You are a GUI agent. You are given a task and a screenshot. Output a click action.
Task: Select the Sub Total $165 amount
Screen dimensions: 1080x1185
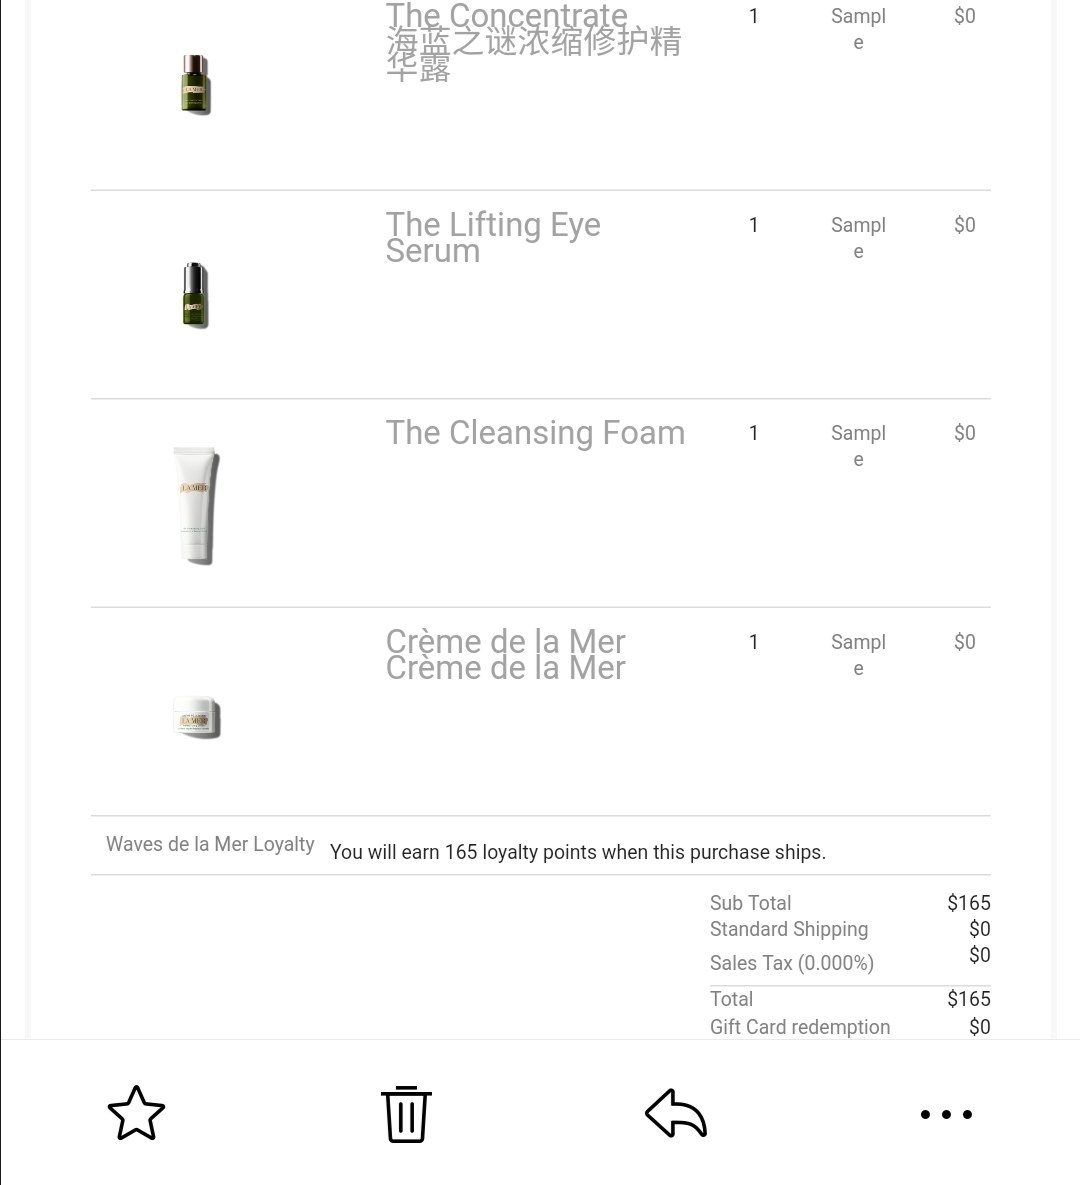tap(968, 902)
